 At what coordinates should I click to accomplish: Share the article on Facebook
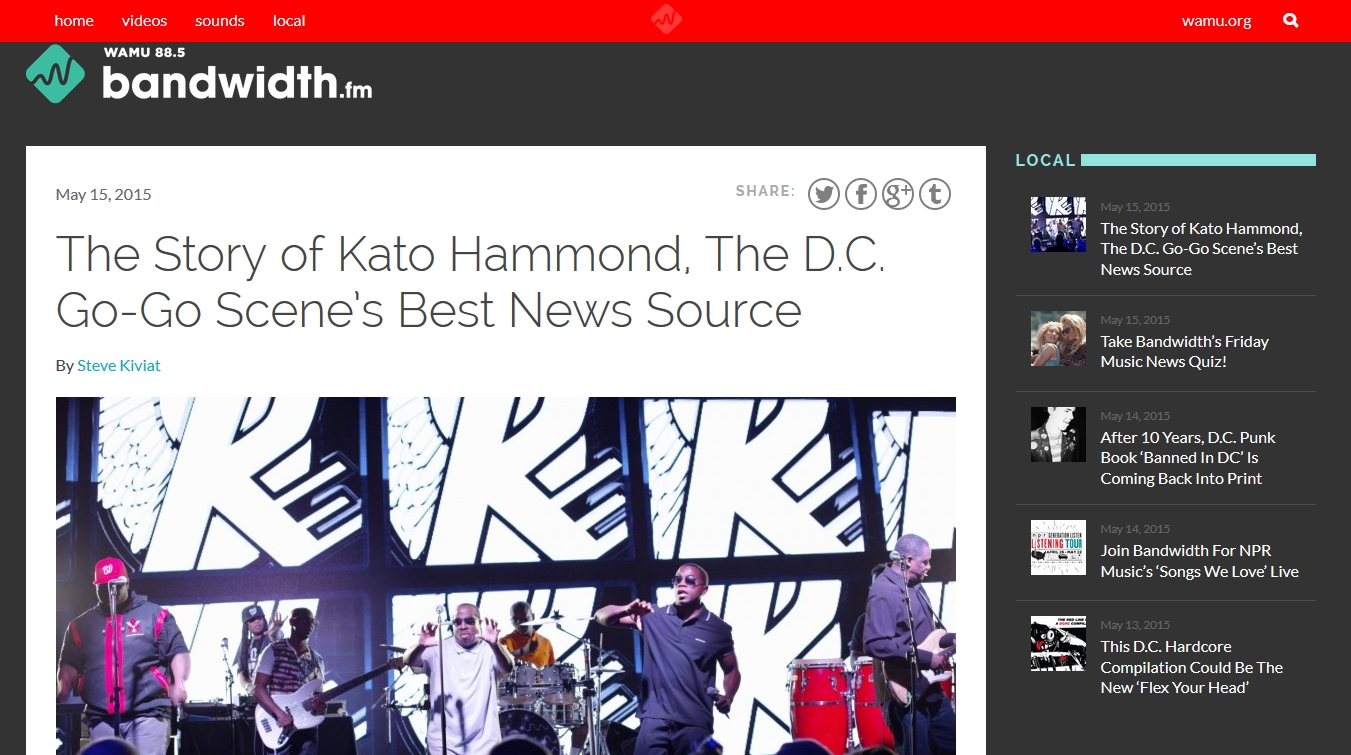(x=861, y=194)
